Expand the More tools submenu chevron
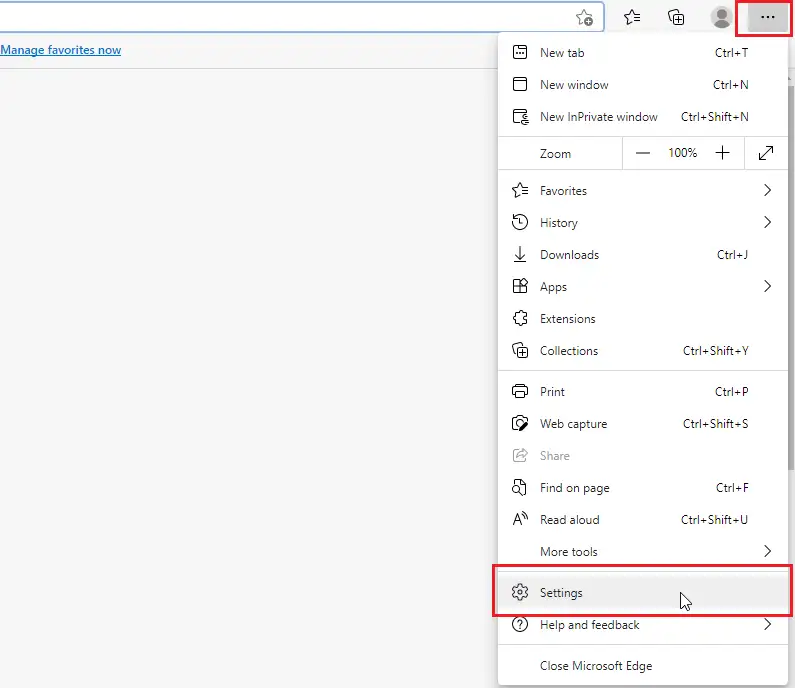The image size is (795, 688). [x=767, y=551]
